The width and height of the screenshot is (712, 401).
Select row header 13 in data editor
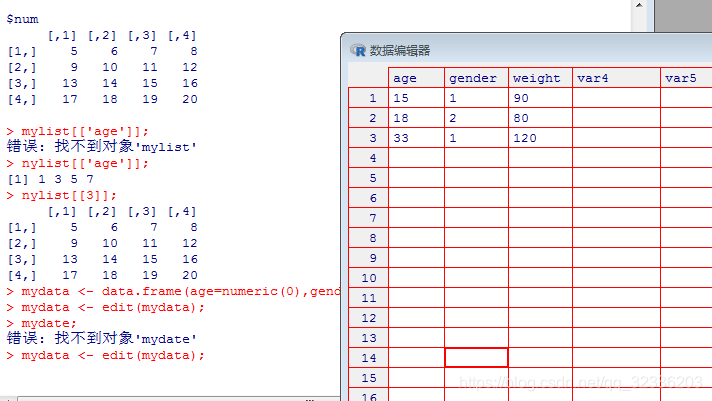tap(368, 338)
